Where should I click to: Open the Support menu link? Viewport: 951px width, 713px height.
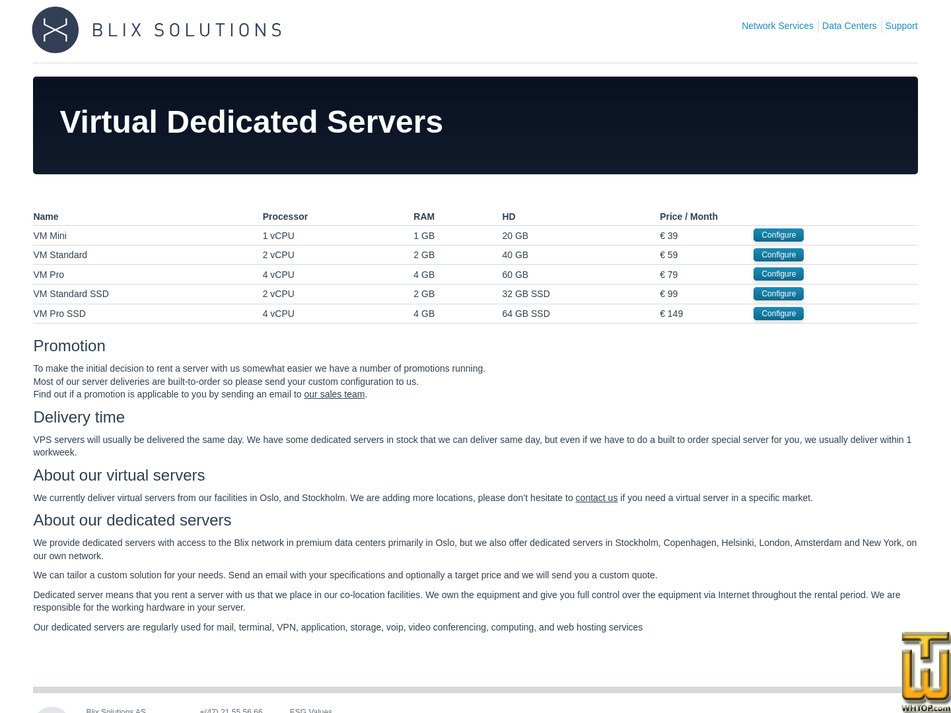point(901,26)
